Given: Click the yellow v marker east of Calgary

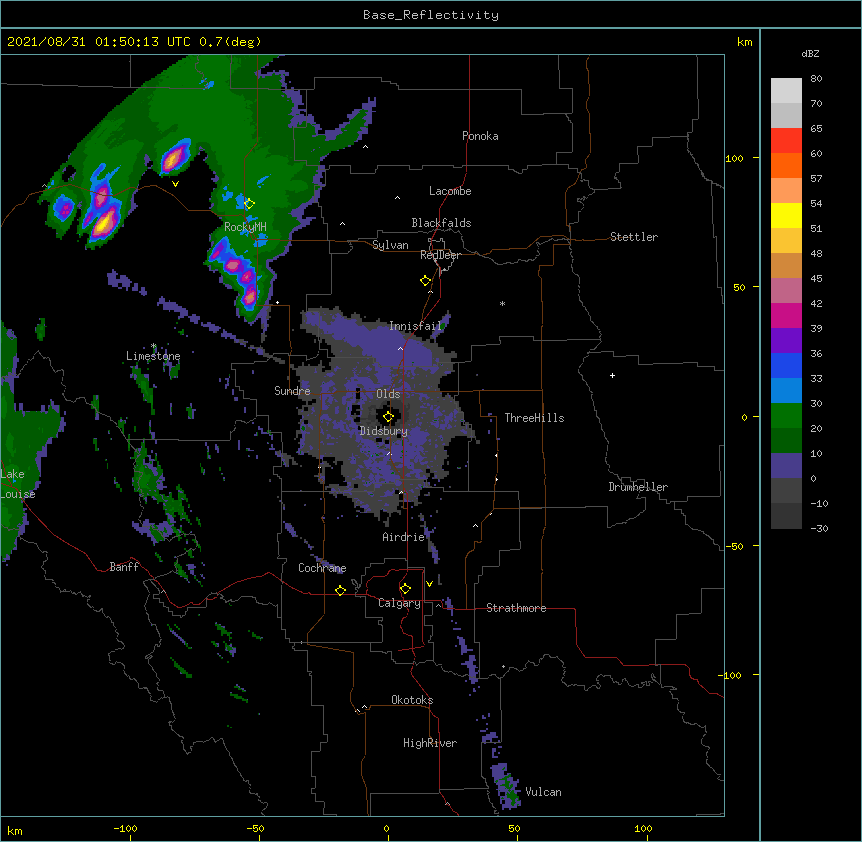Looking at the screenshot, I should [x=429, y=584].
